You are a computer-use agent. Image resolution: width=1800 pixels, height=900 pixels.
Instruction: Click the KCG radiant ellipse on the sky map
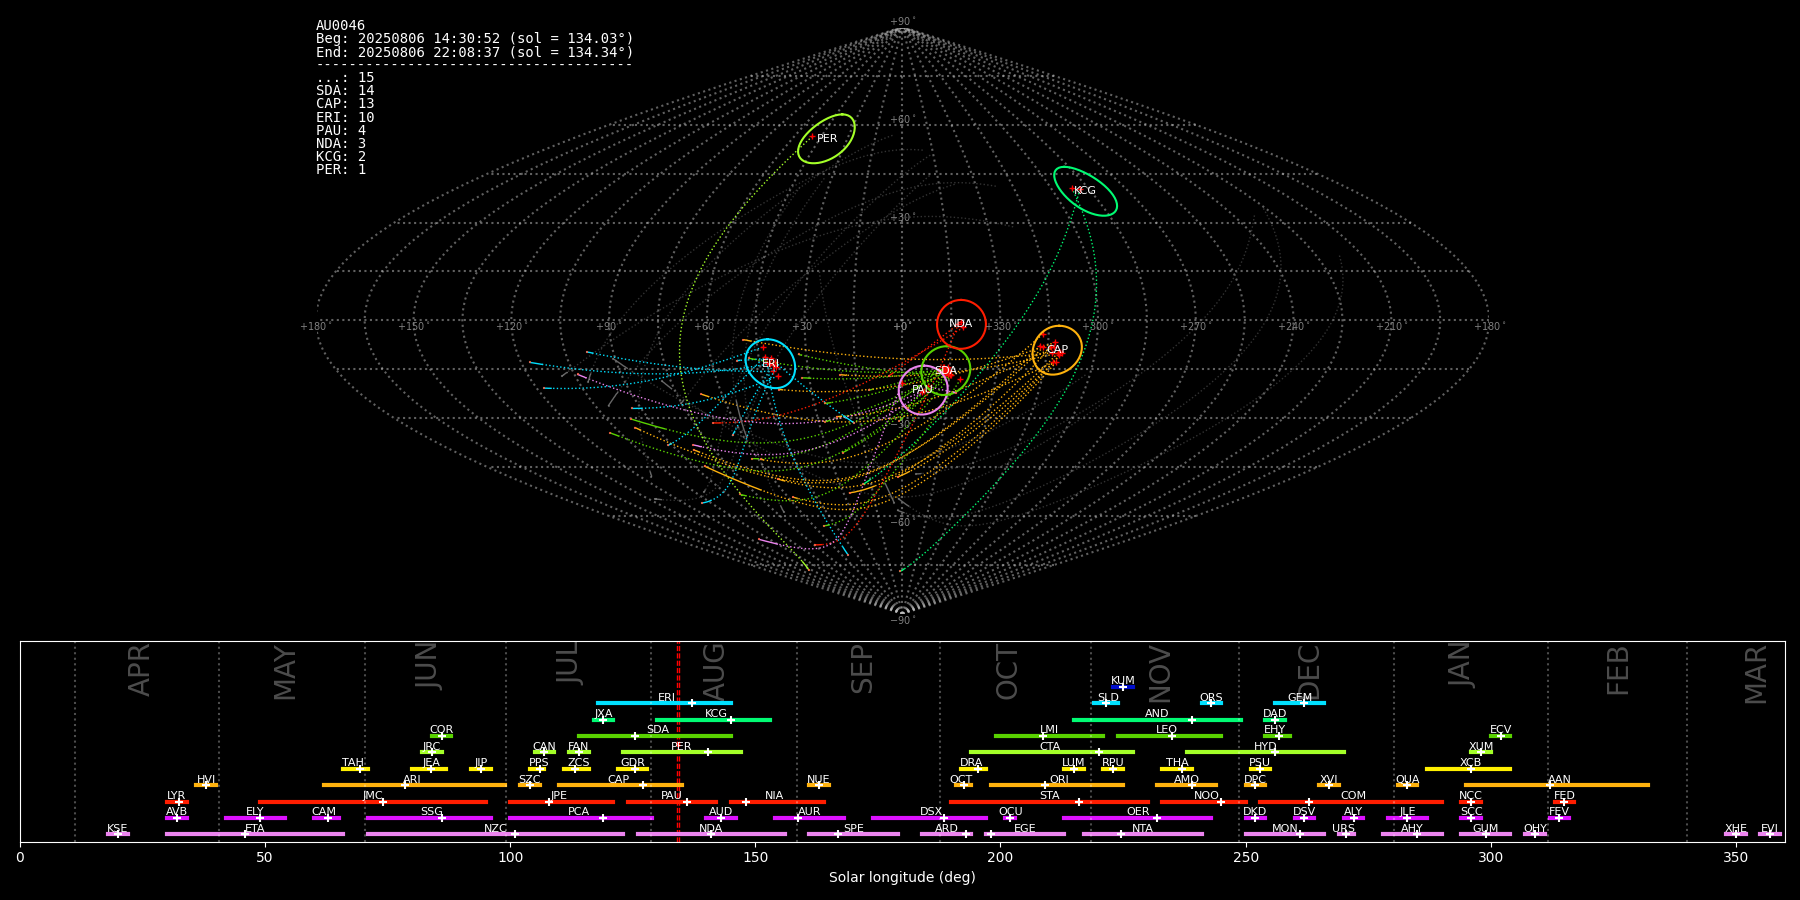(1085, 191)
